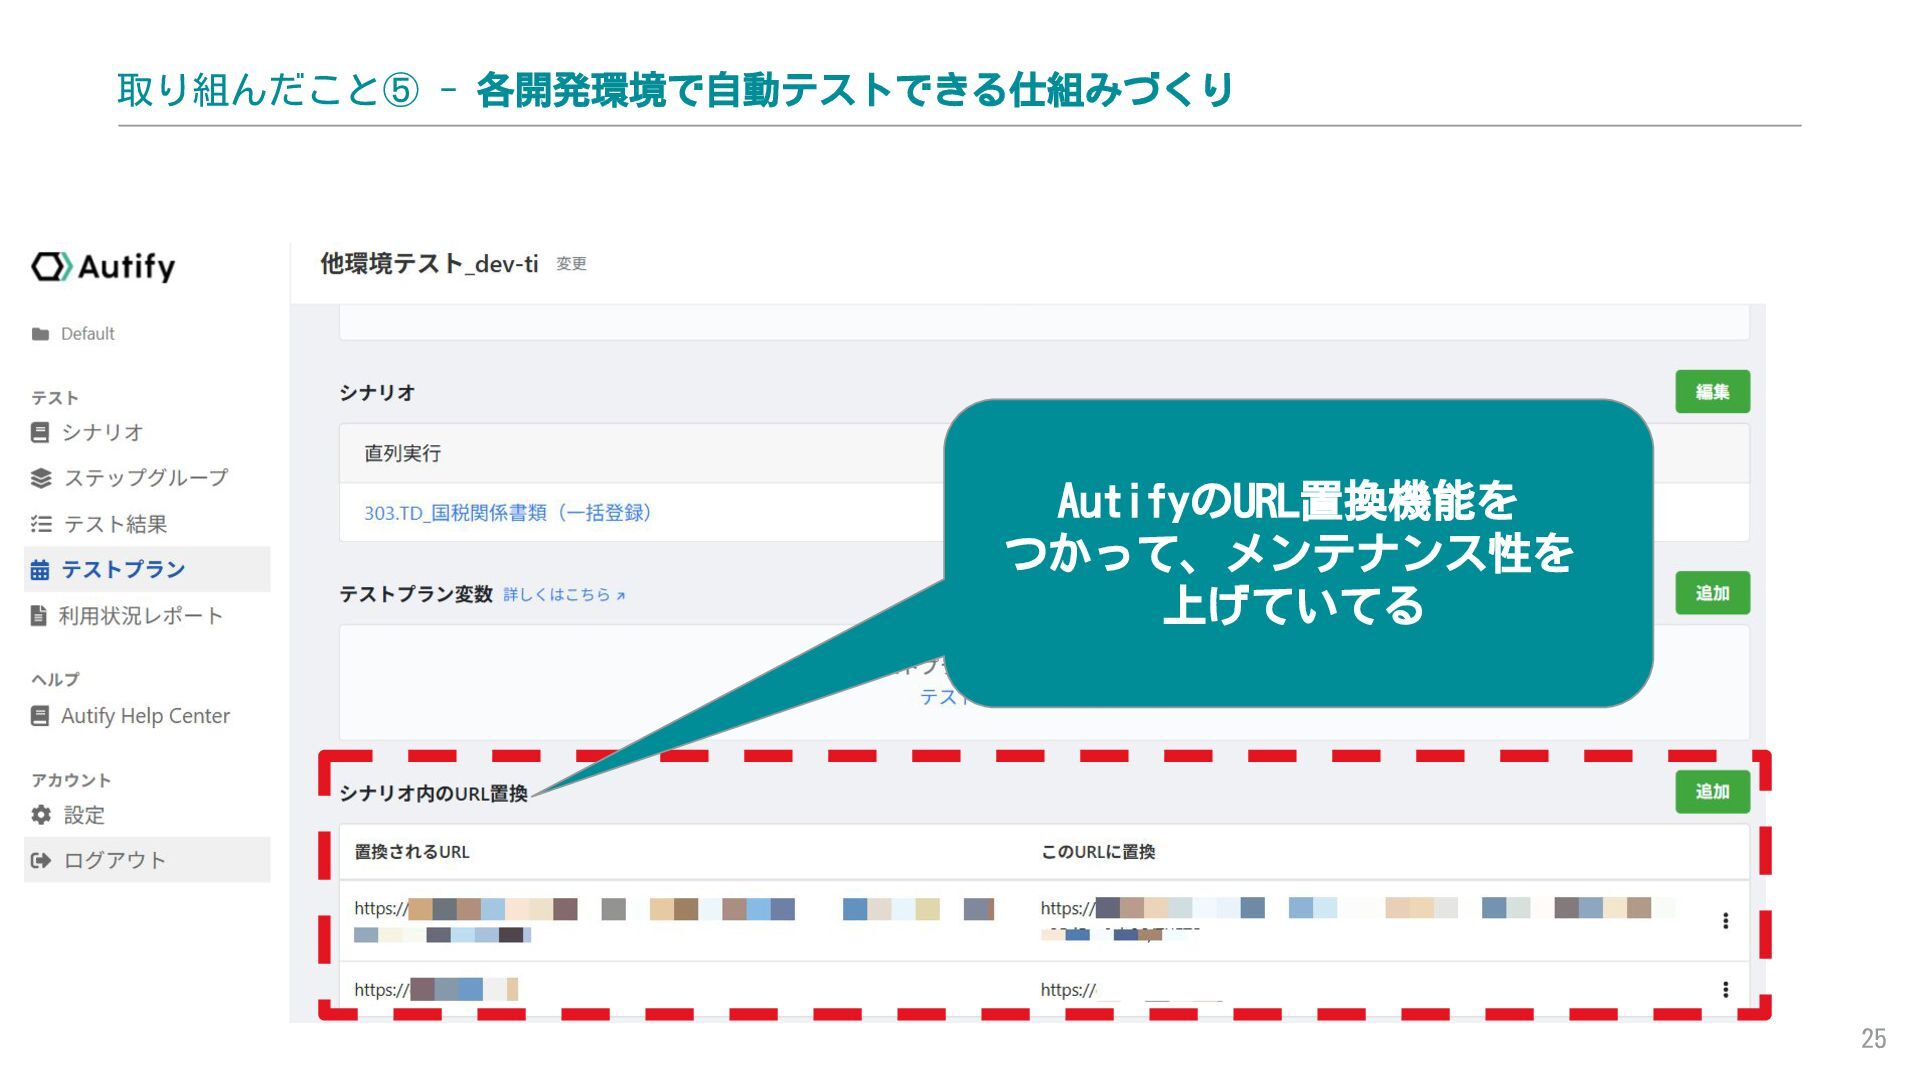This screenshot has width=1920, height=1080.
Task: Click the Autify Help Center book icon
Action: point(40,716)
